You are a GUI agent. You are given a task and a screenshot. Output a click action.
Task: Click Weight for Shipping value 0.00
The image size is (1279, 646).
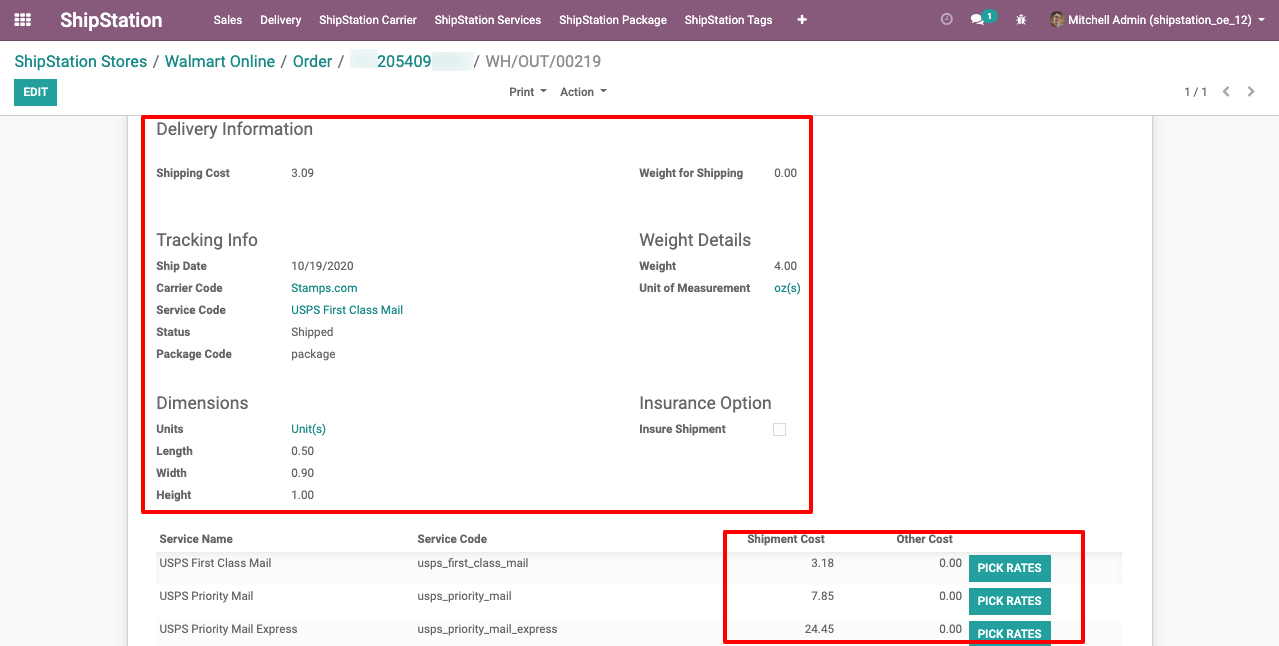tap(786, 173)
